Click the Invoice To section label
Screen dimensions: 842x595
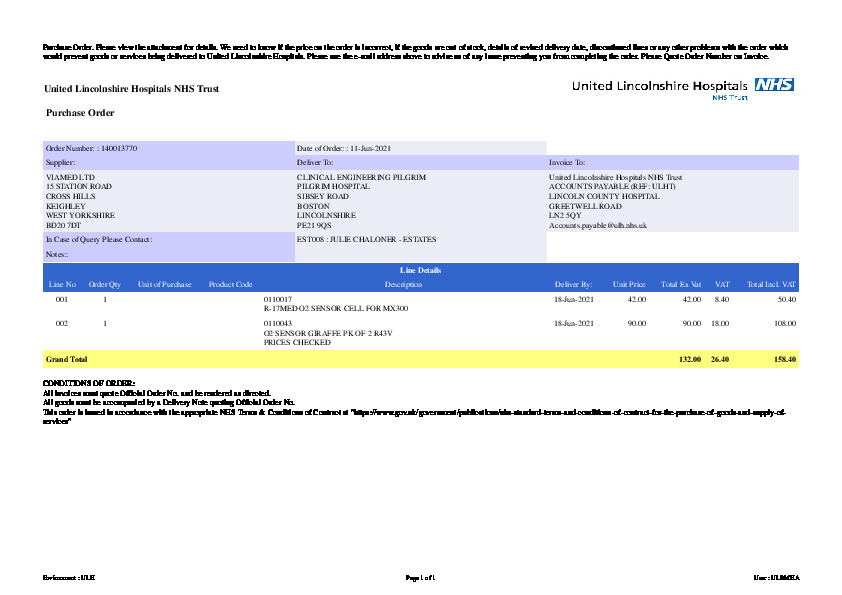(x=567, y=162)
